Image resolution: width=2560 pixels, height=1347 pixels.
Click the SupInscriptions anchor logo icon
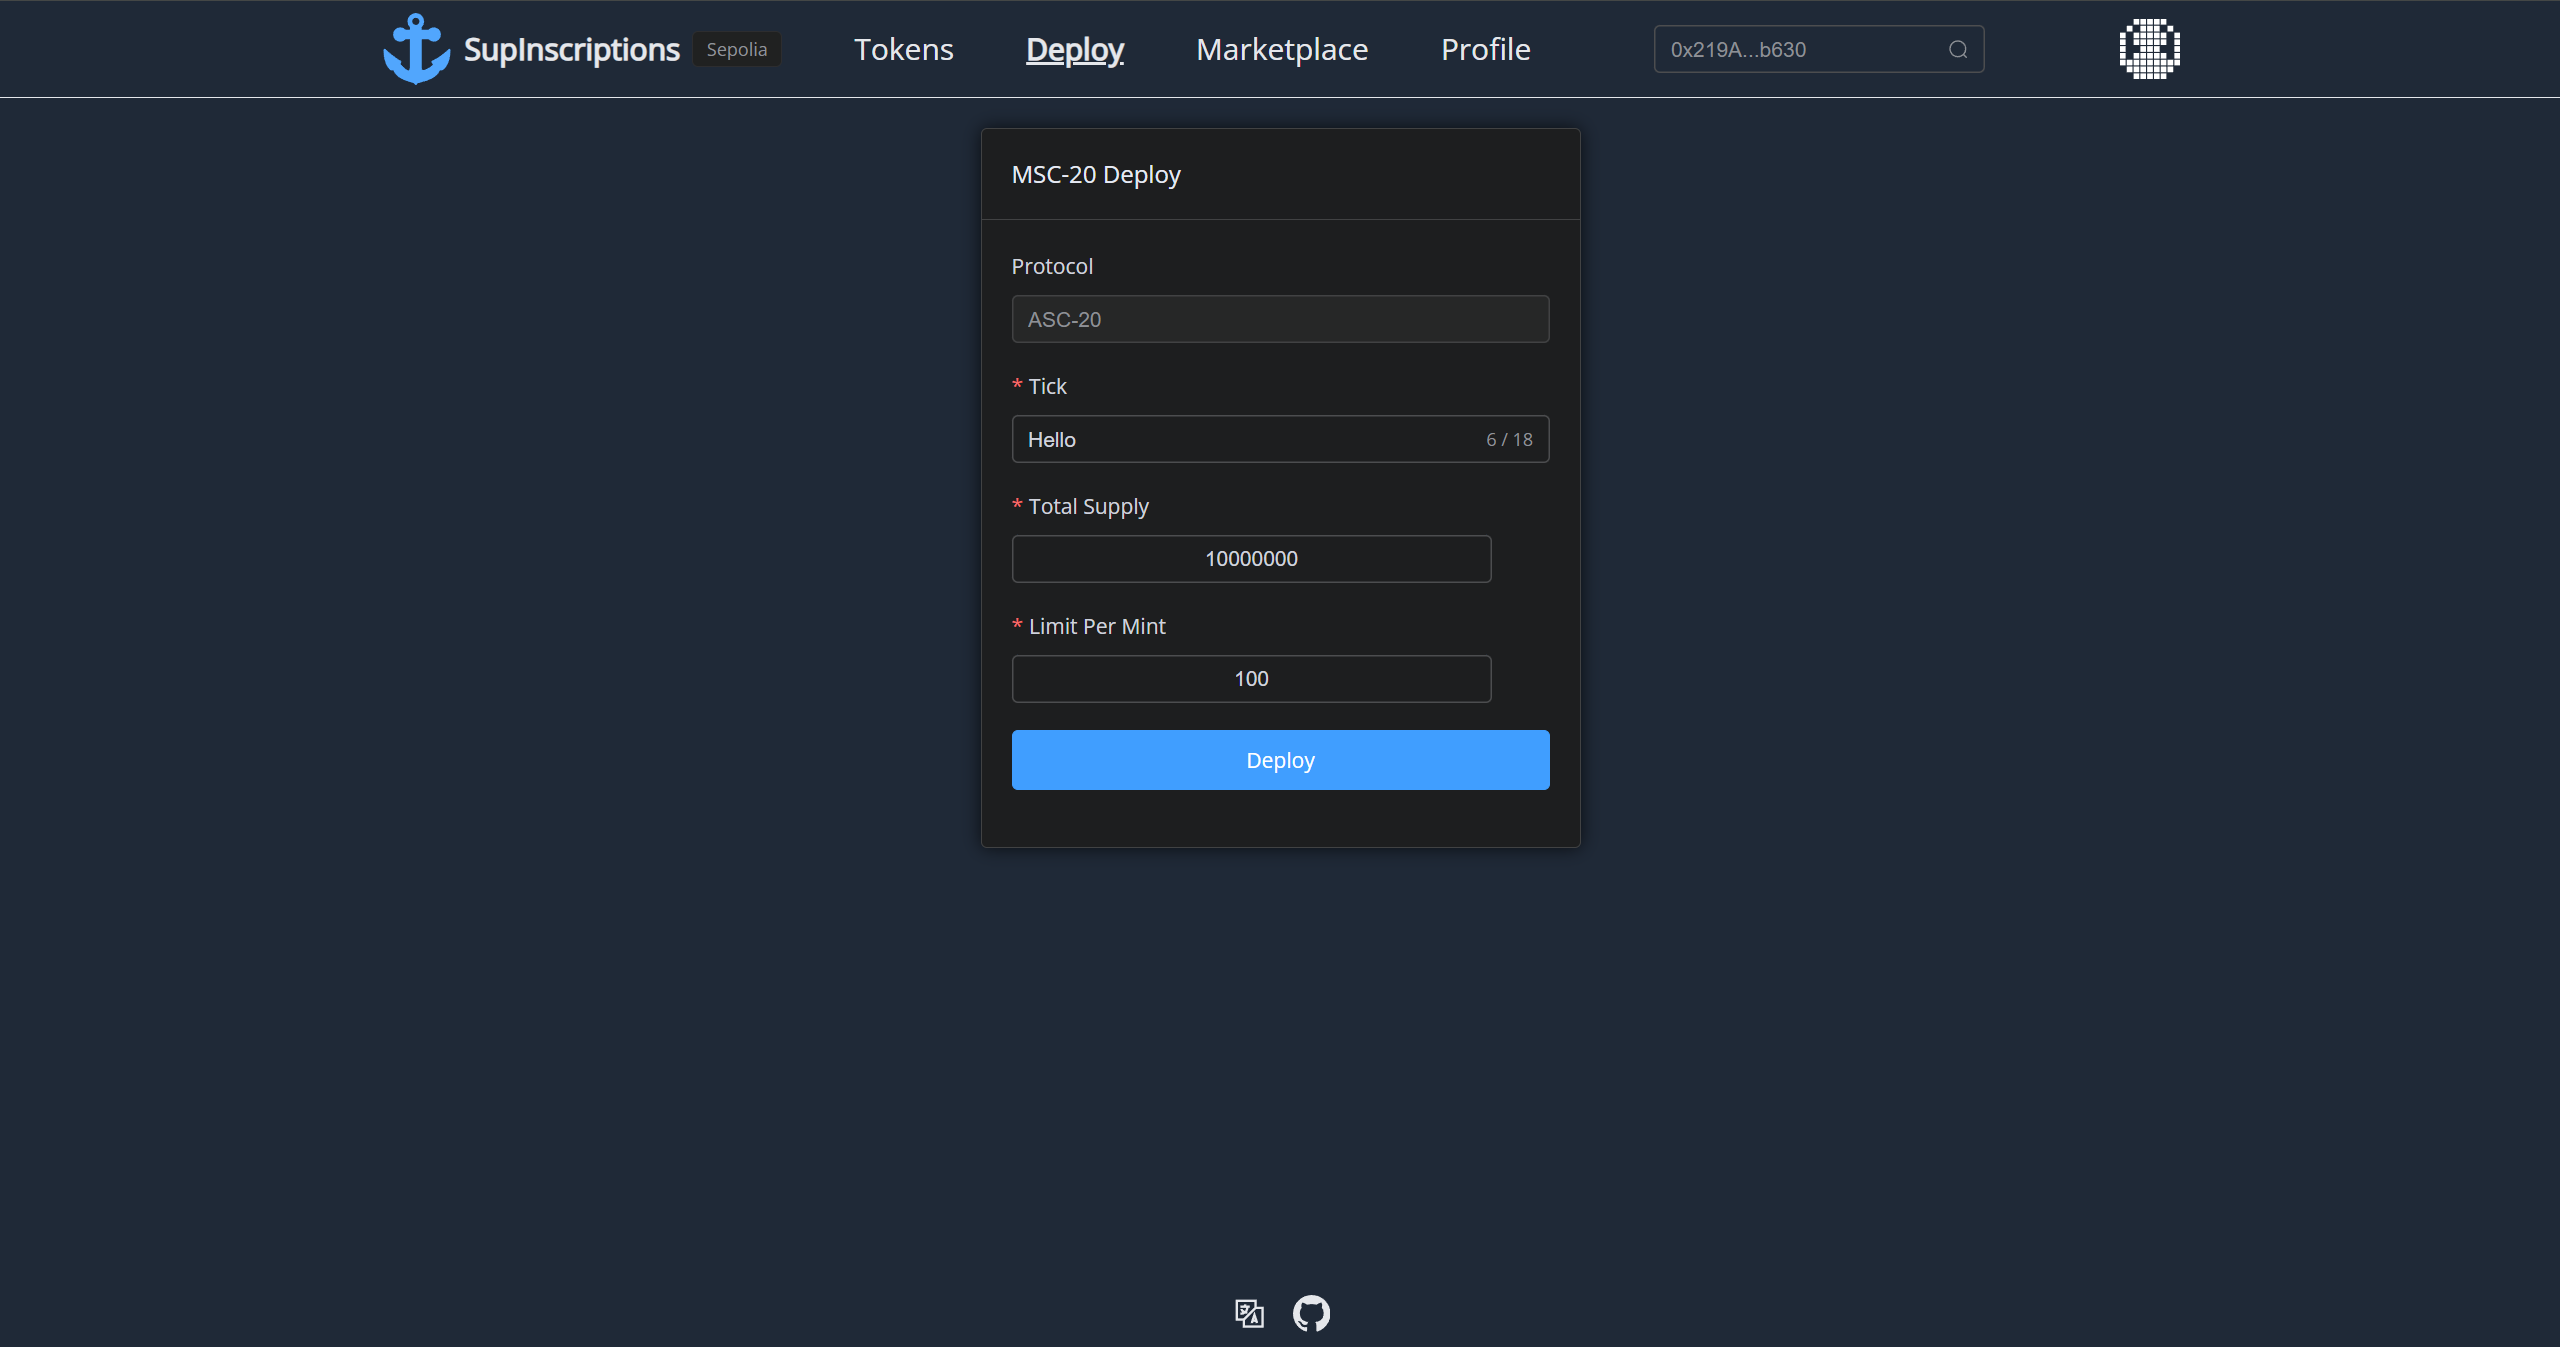[x=416, y=49]
